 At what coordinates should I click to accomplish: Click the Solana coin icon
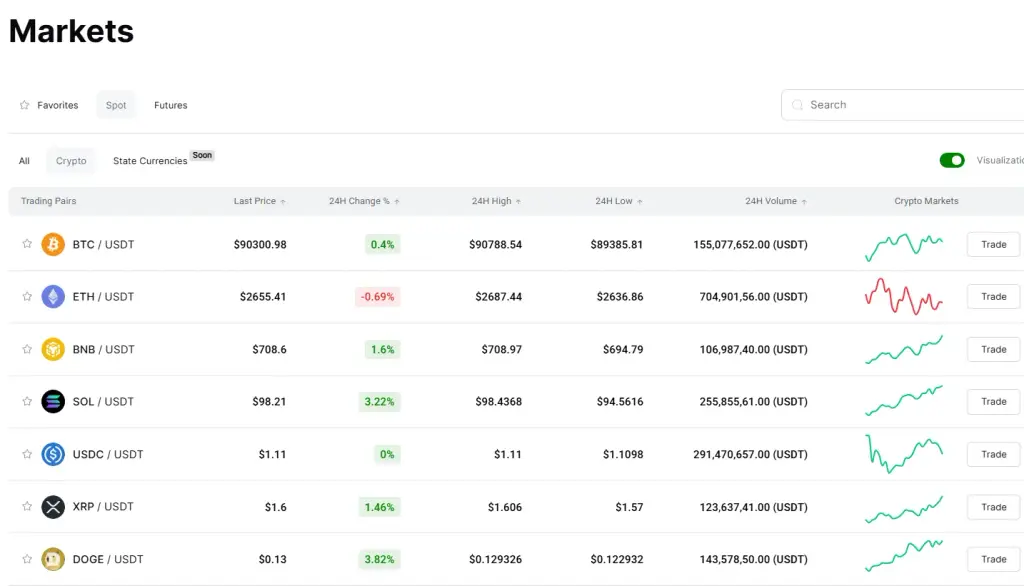[x=53, y=401]
